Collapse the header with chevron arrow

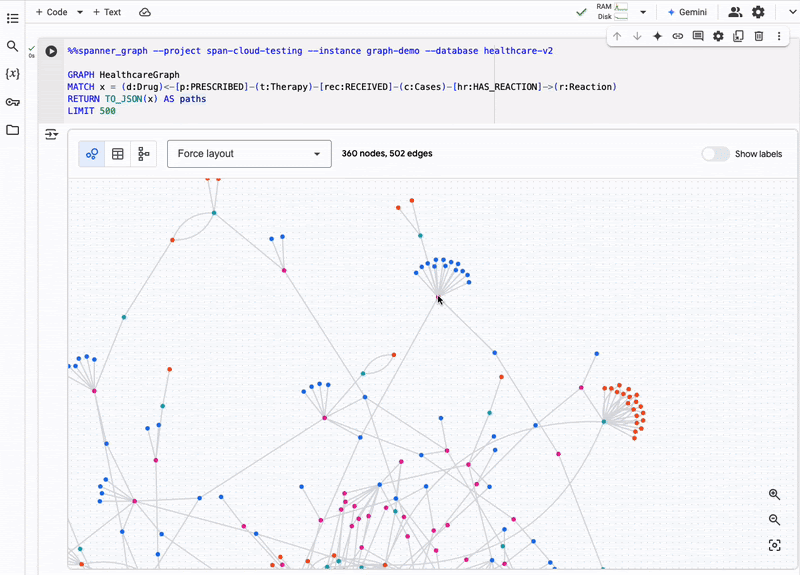tap(792, 12)
